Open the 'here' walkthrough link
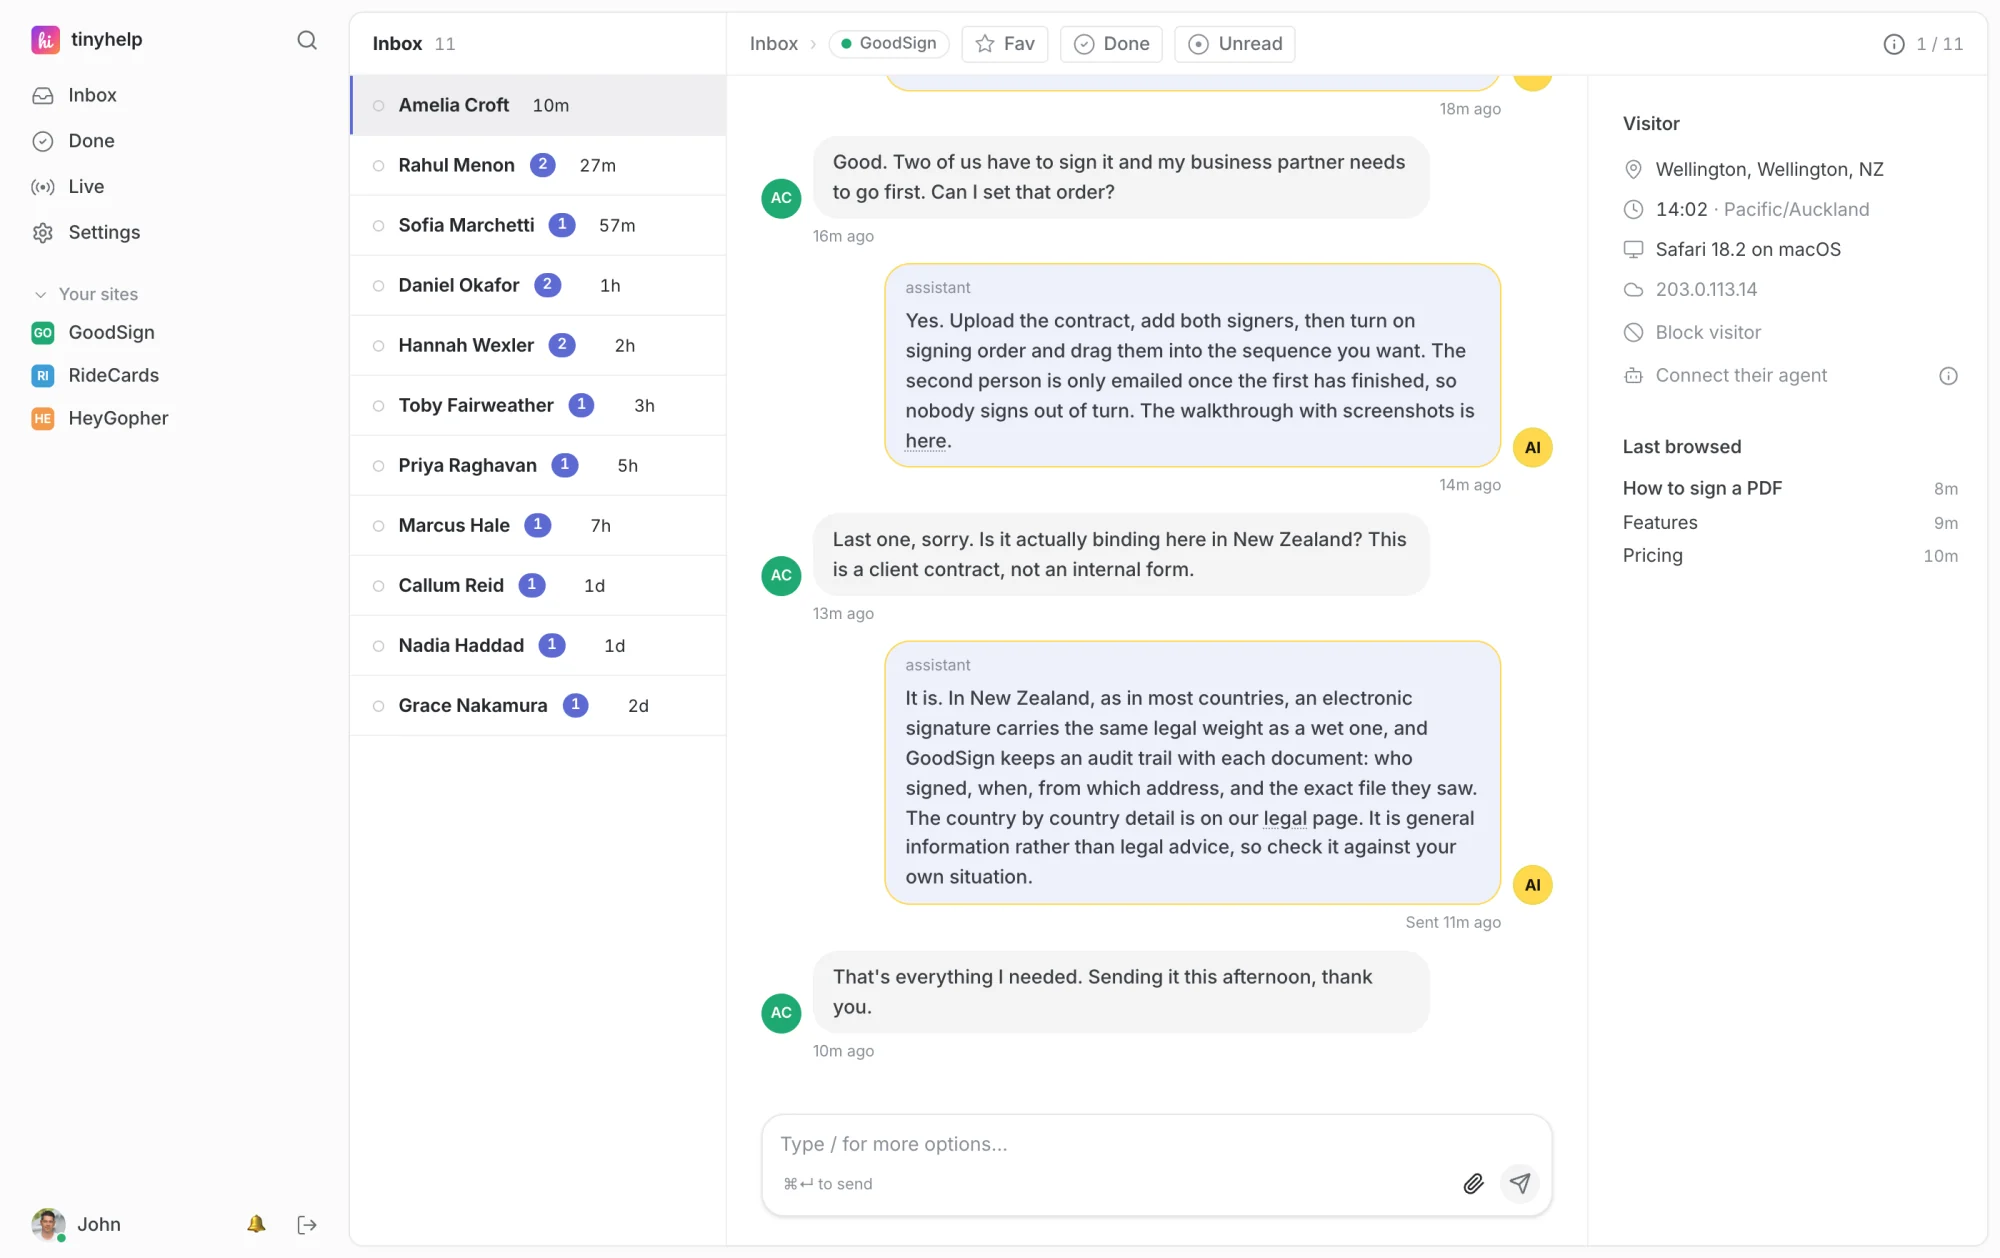The height and width of the screenshot is (1258, 2000). tap(926, 441)
